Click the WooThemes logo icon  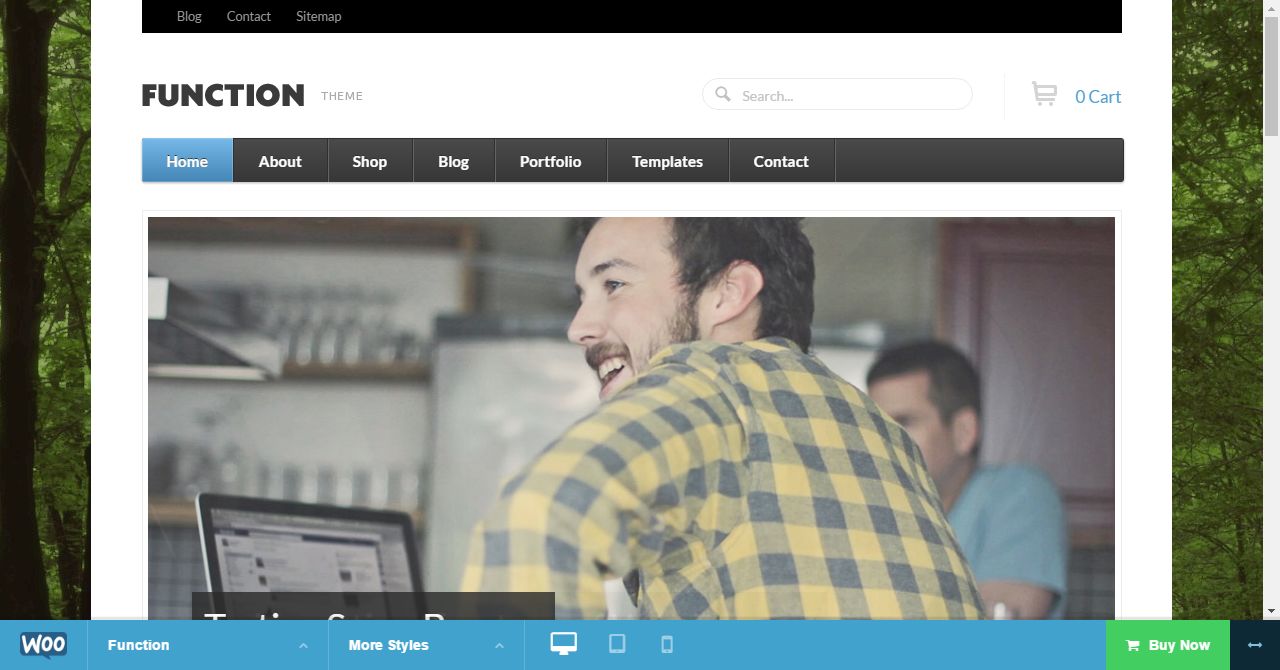pos(43,645)
